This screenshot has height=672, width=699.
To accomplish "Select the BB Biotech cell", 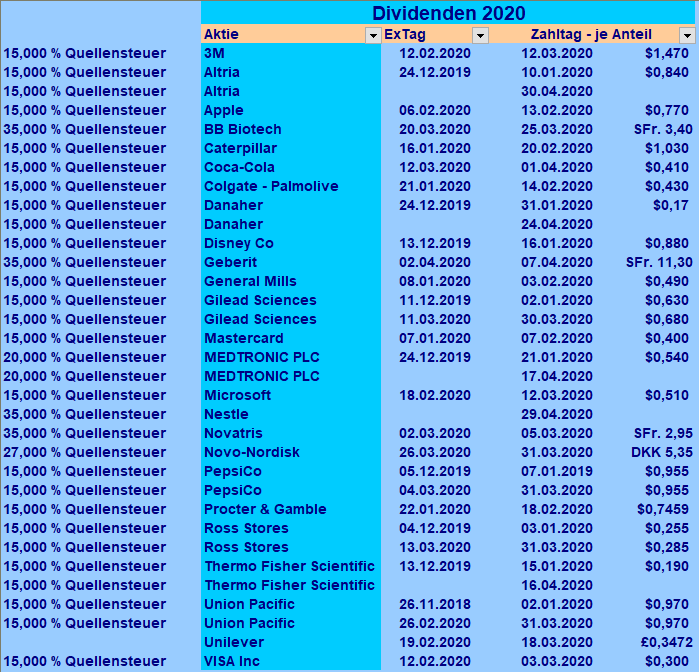I will point(291,129).
